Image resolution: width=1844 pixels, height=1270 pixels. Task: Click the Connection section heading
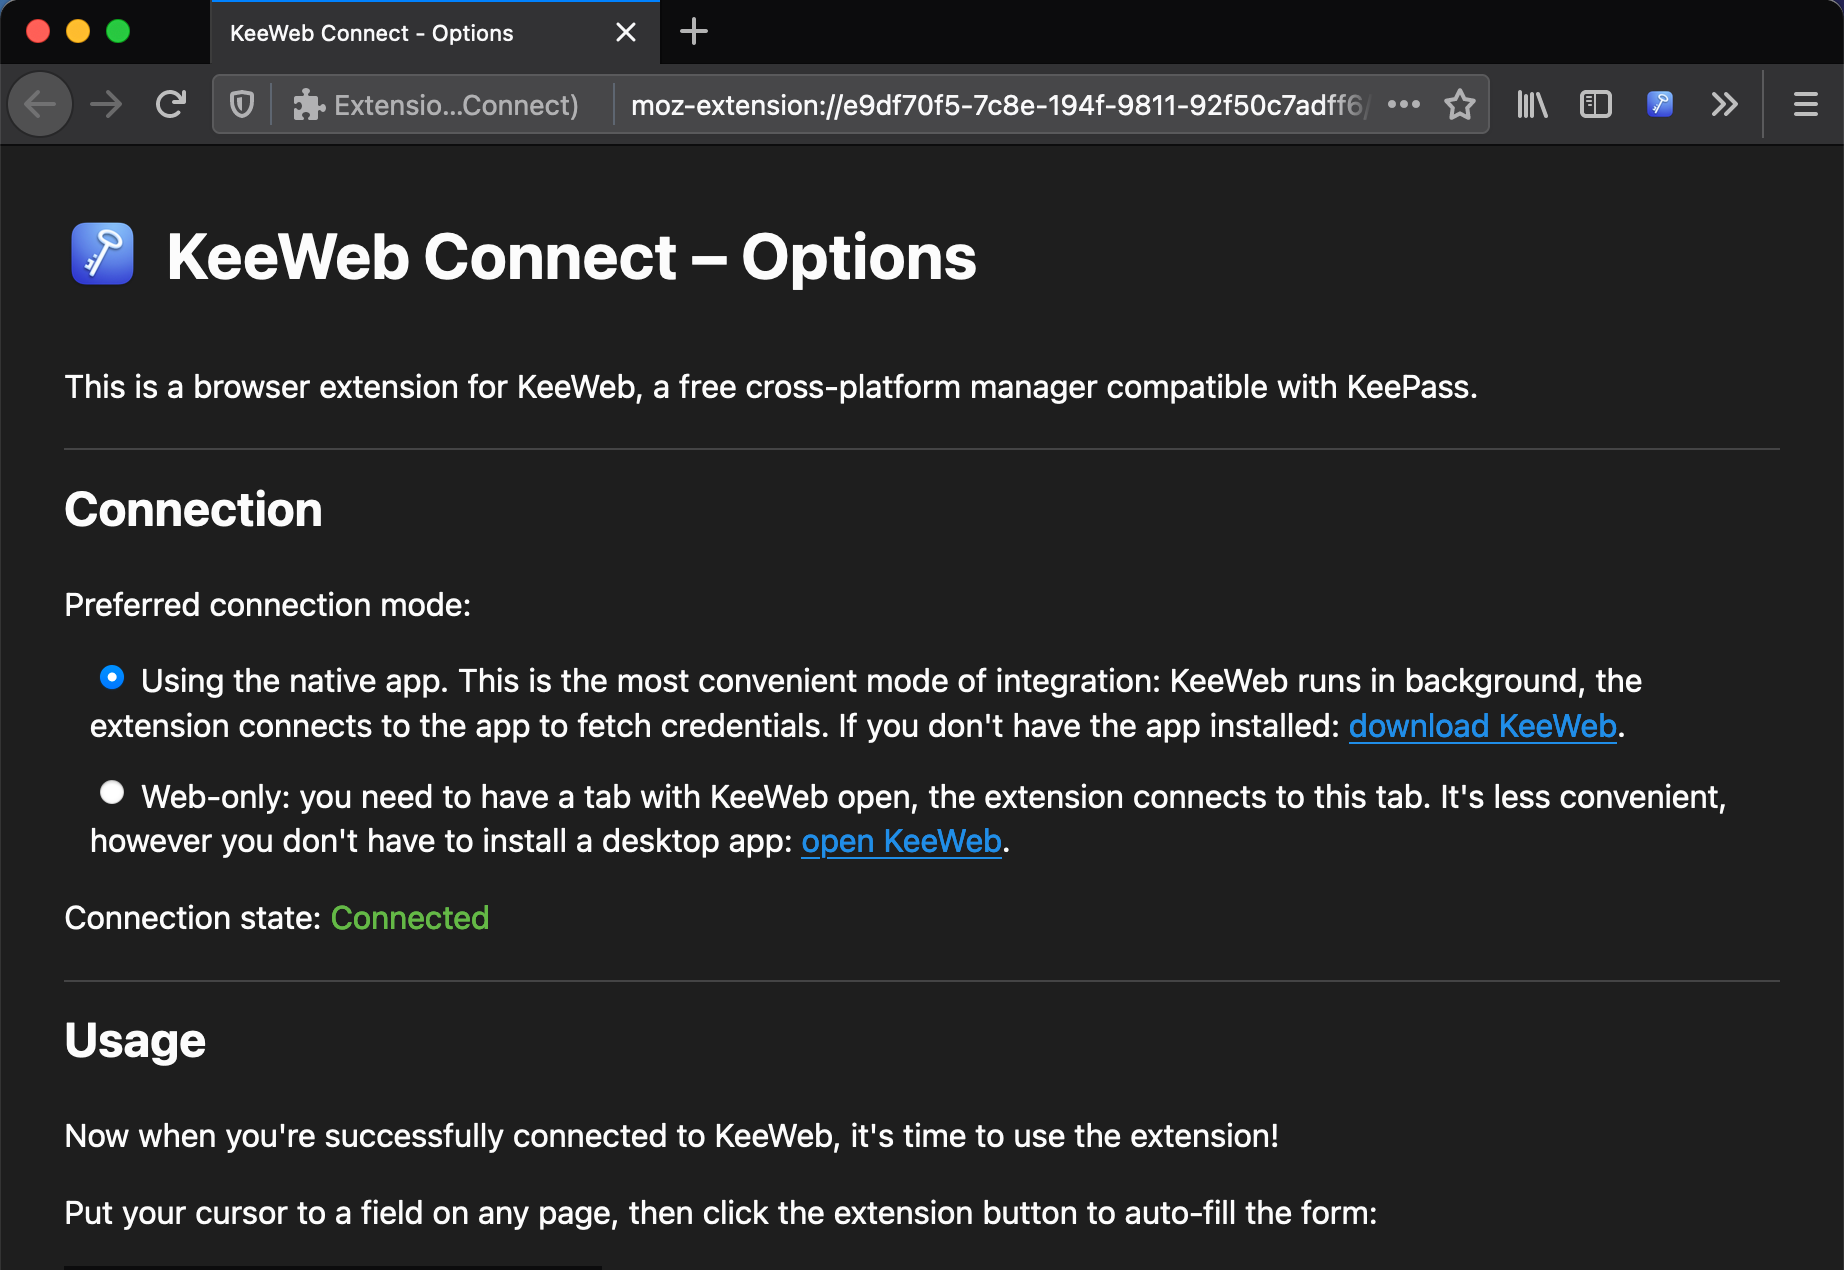coord(193,509)
